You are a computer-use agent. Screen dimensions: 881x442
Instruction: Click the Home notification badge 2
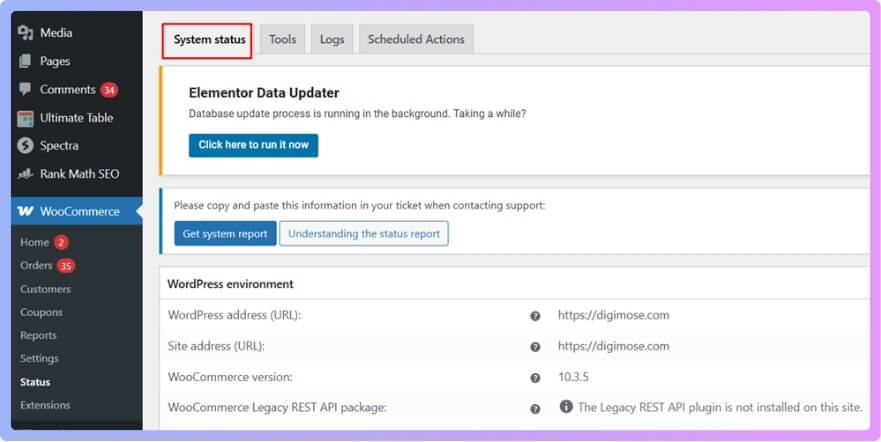61,243
